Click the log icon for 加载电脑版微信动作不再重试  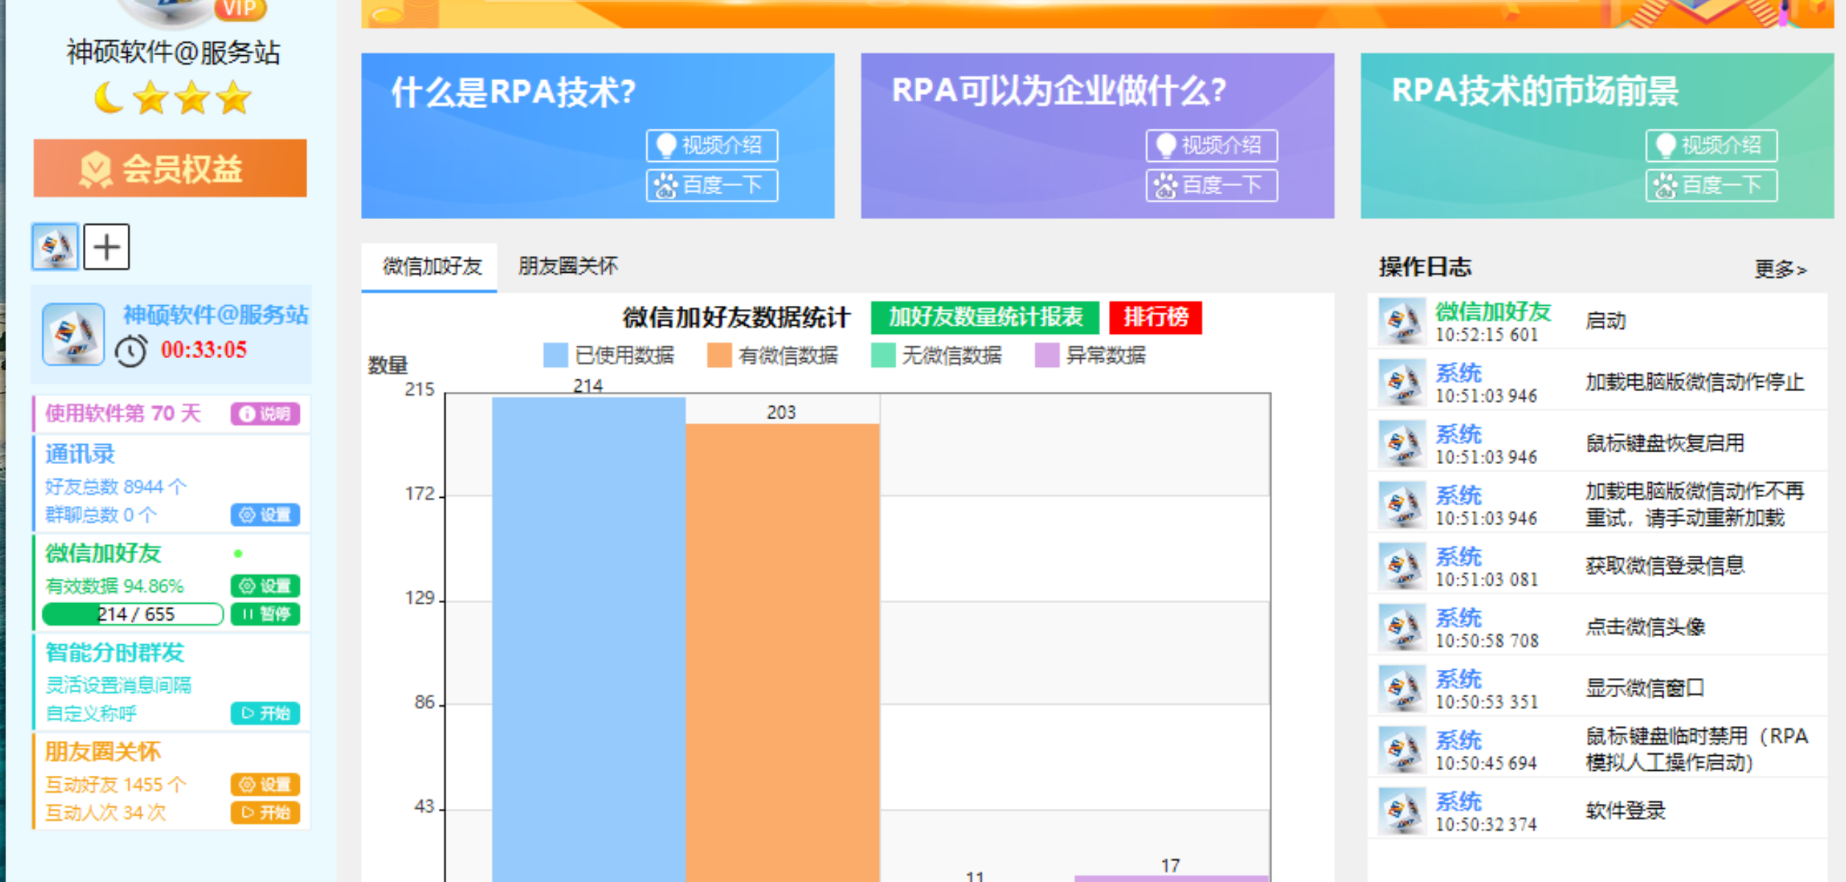1401,504
